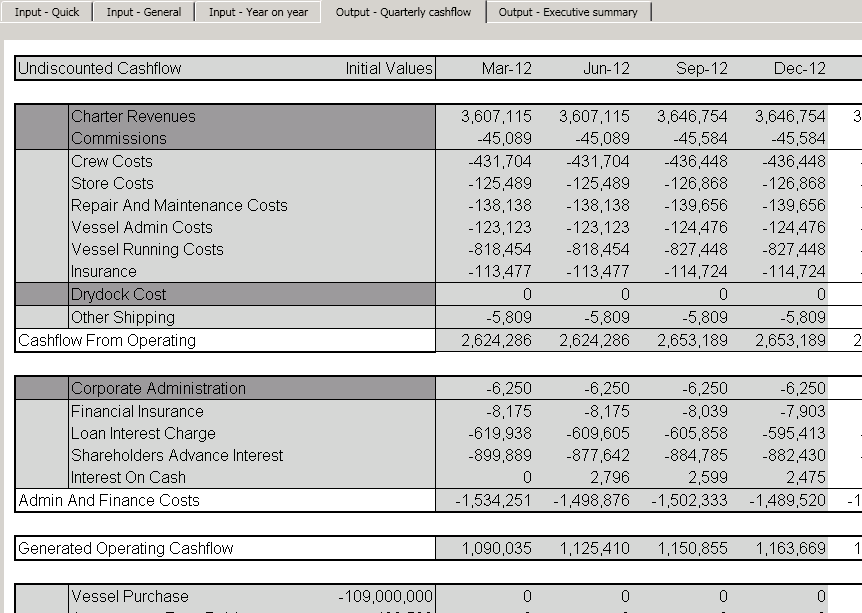Viewport: 862px width, 613px height.
Task: Click the Initial Values column header
Action: (x=389, y=69)
